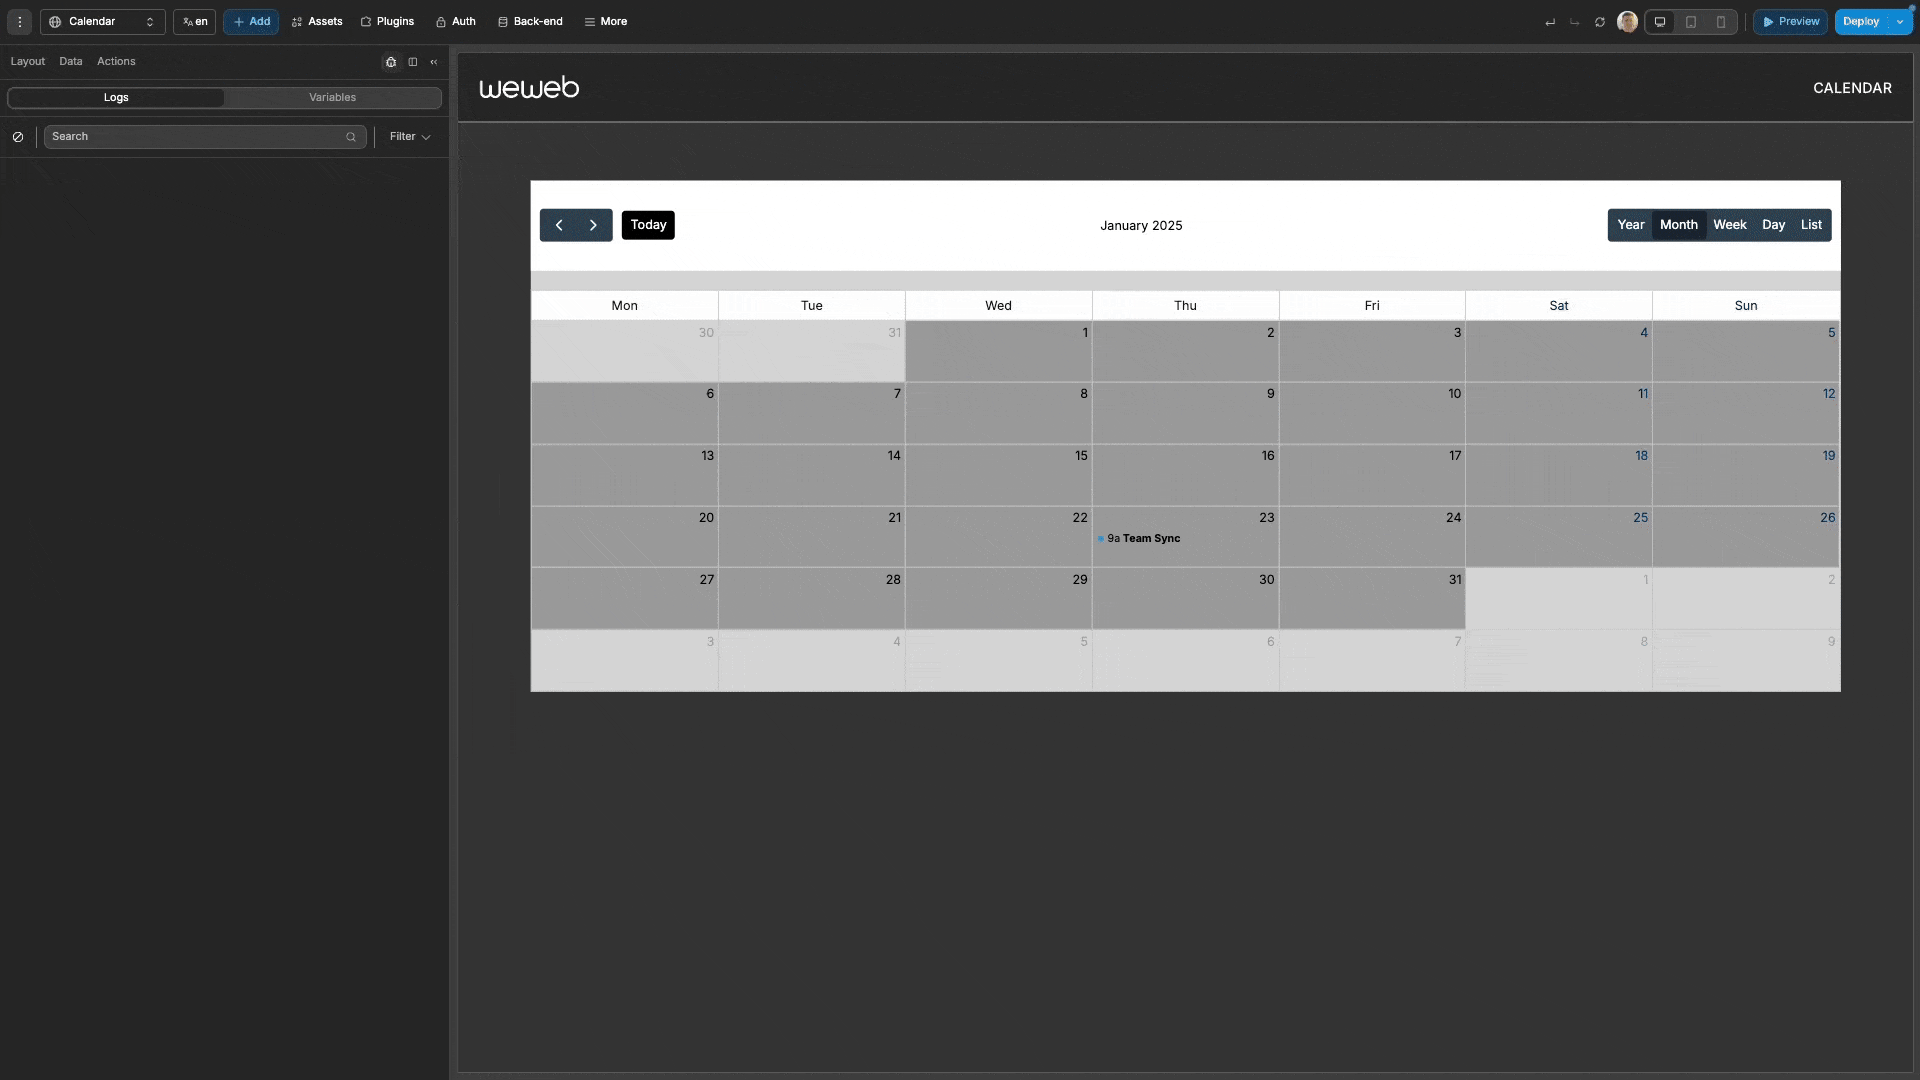This screenshot has width=1920, height=1080.
Task: Switch to desktop breakpoint view
Action: [x=1660, y=22]
